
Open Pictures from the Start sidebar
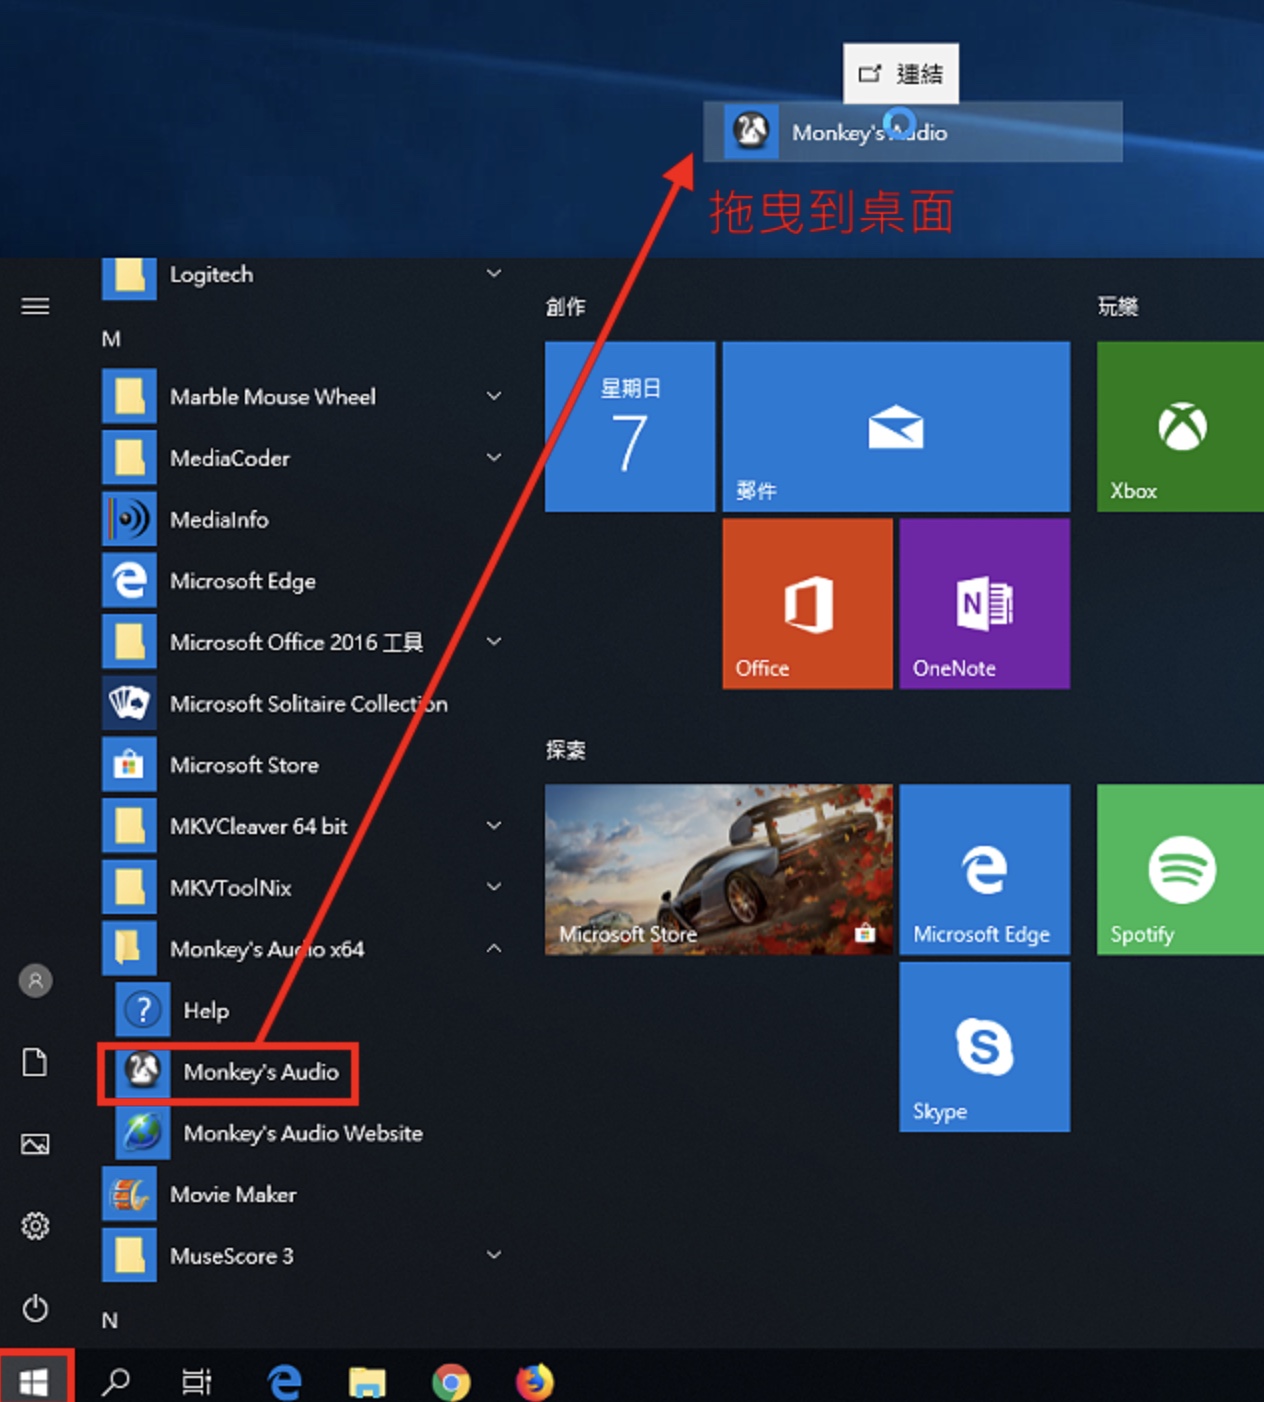(x=35, y=1144)
